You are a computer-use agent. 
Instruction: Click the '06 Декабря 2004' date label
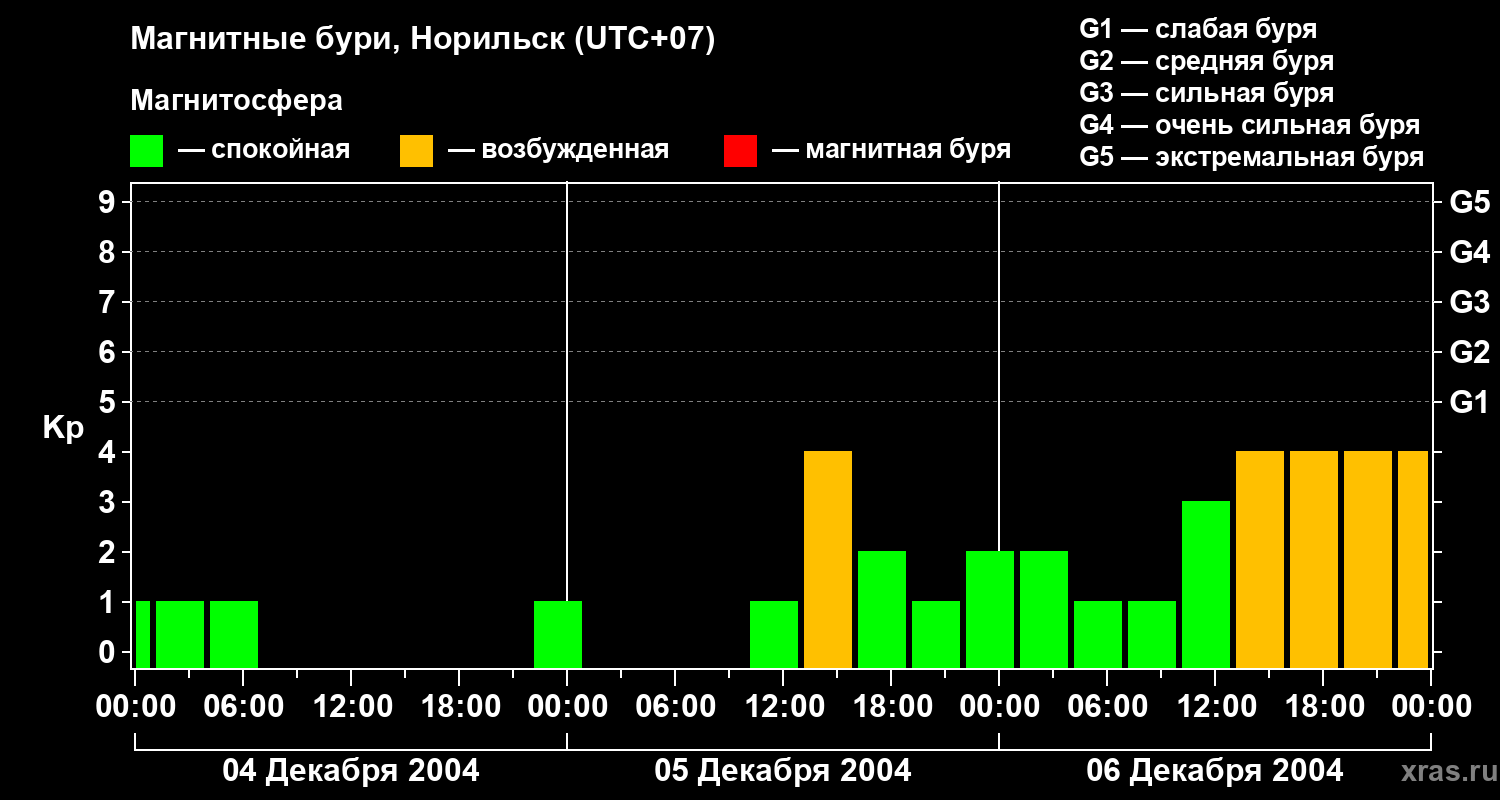point(1215,771)
